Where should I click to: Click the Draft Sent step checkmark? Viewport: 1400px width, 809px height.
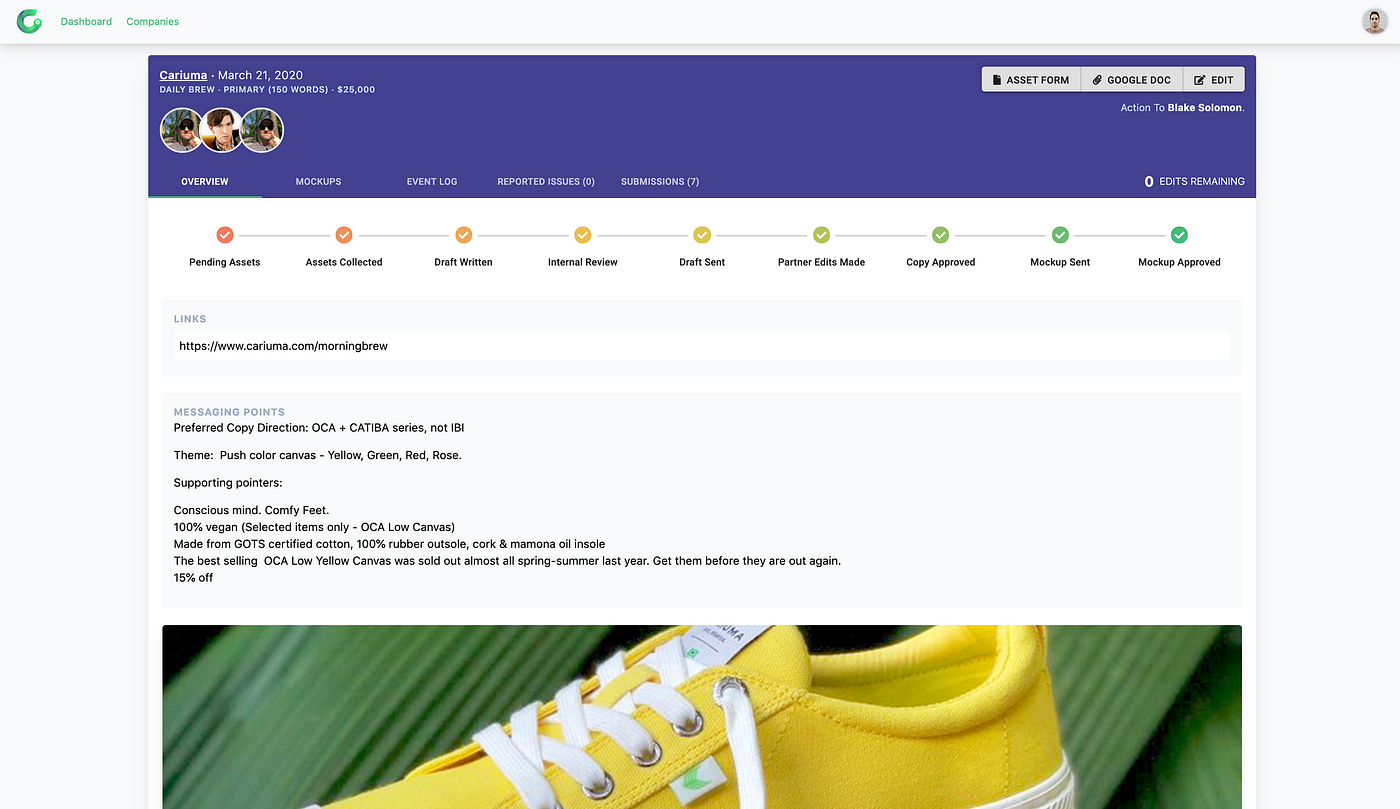point(702,235)
